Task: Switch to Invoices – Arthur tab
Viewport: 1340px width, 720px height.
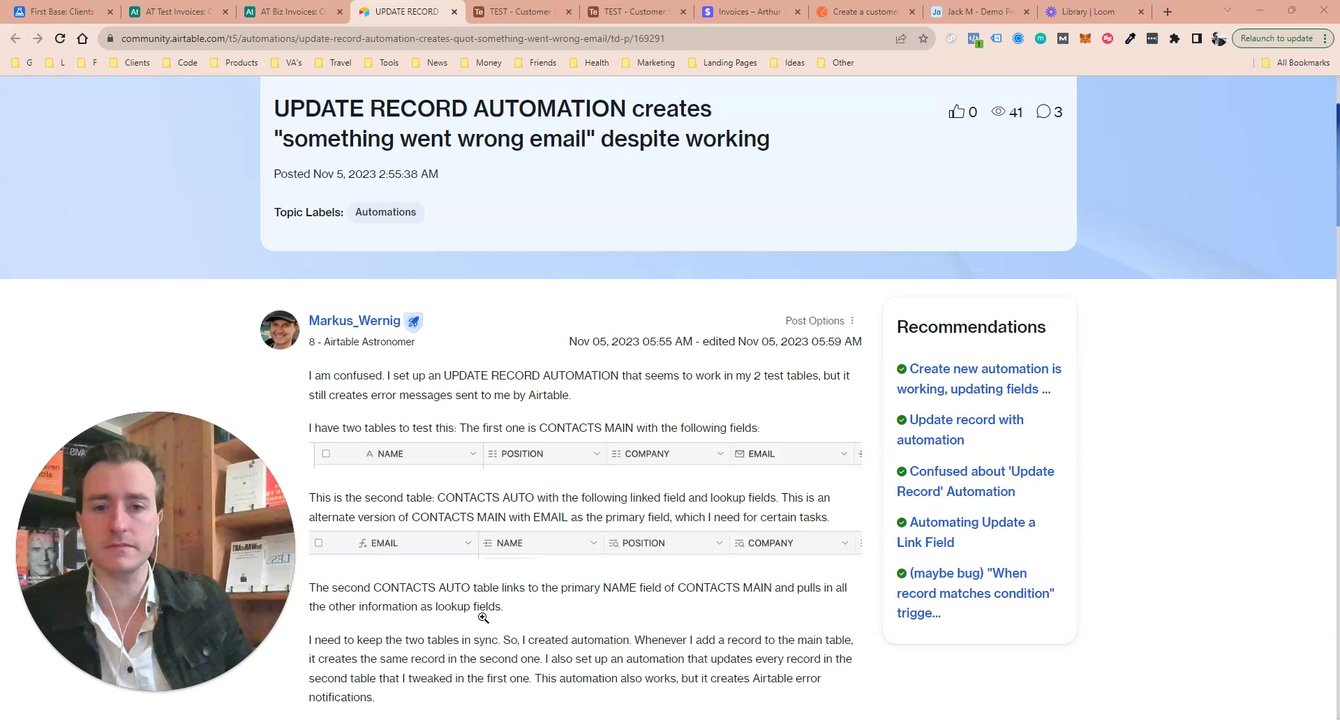Action: tap(752, 12)
